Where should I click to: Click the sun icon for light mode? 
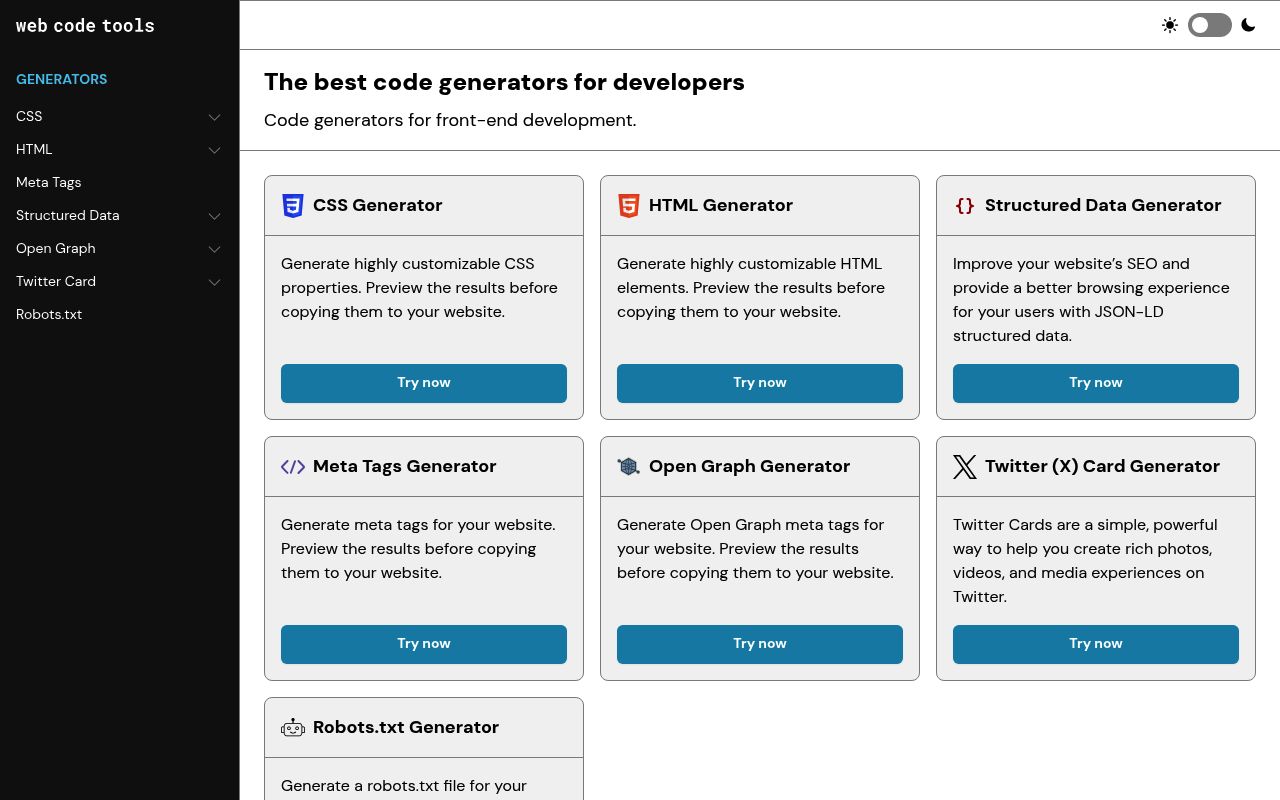point(1170,25)
